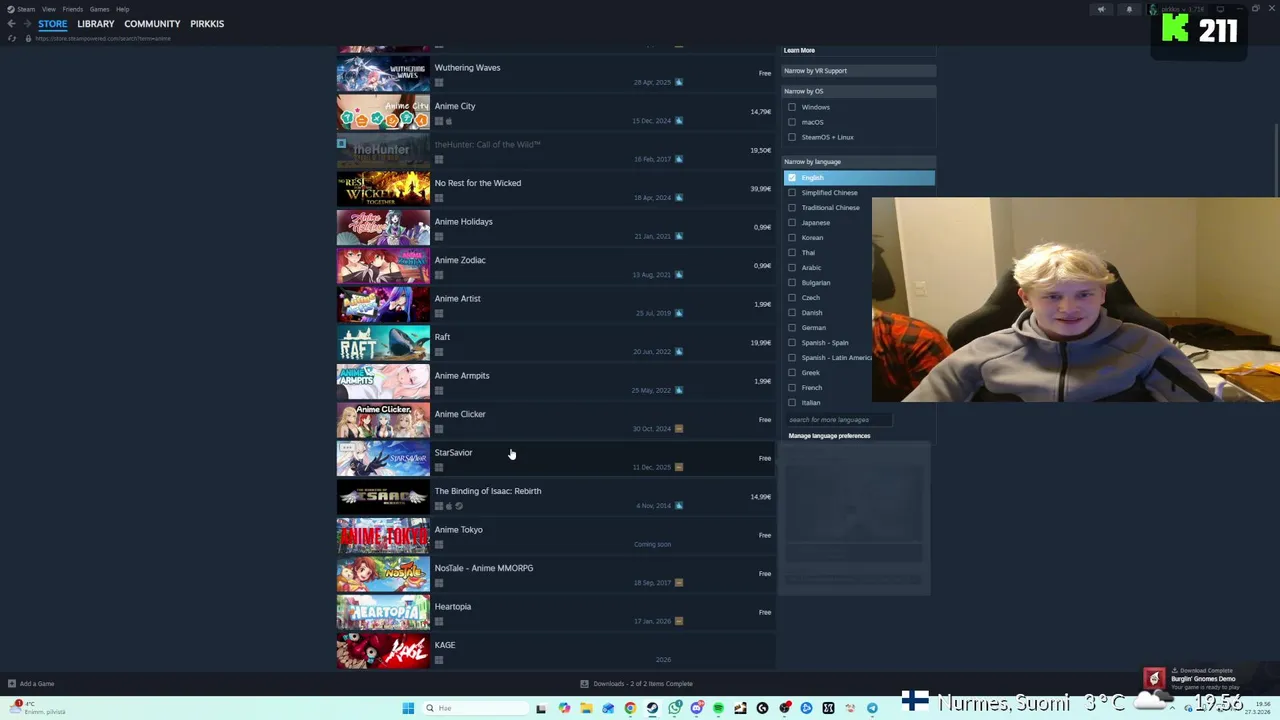Reload the store page with refresh icon
This screenshot has width=1280, height=720.
coord(12,38)
